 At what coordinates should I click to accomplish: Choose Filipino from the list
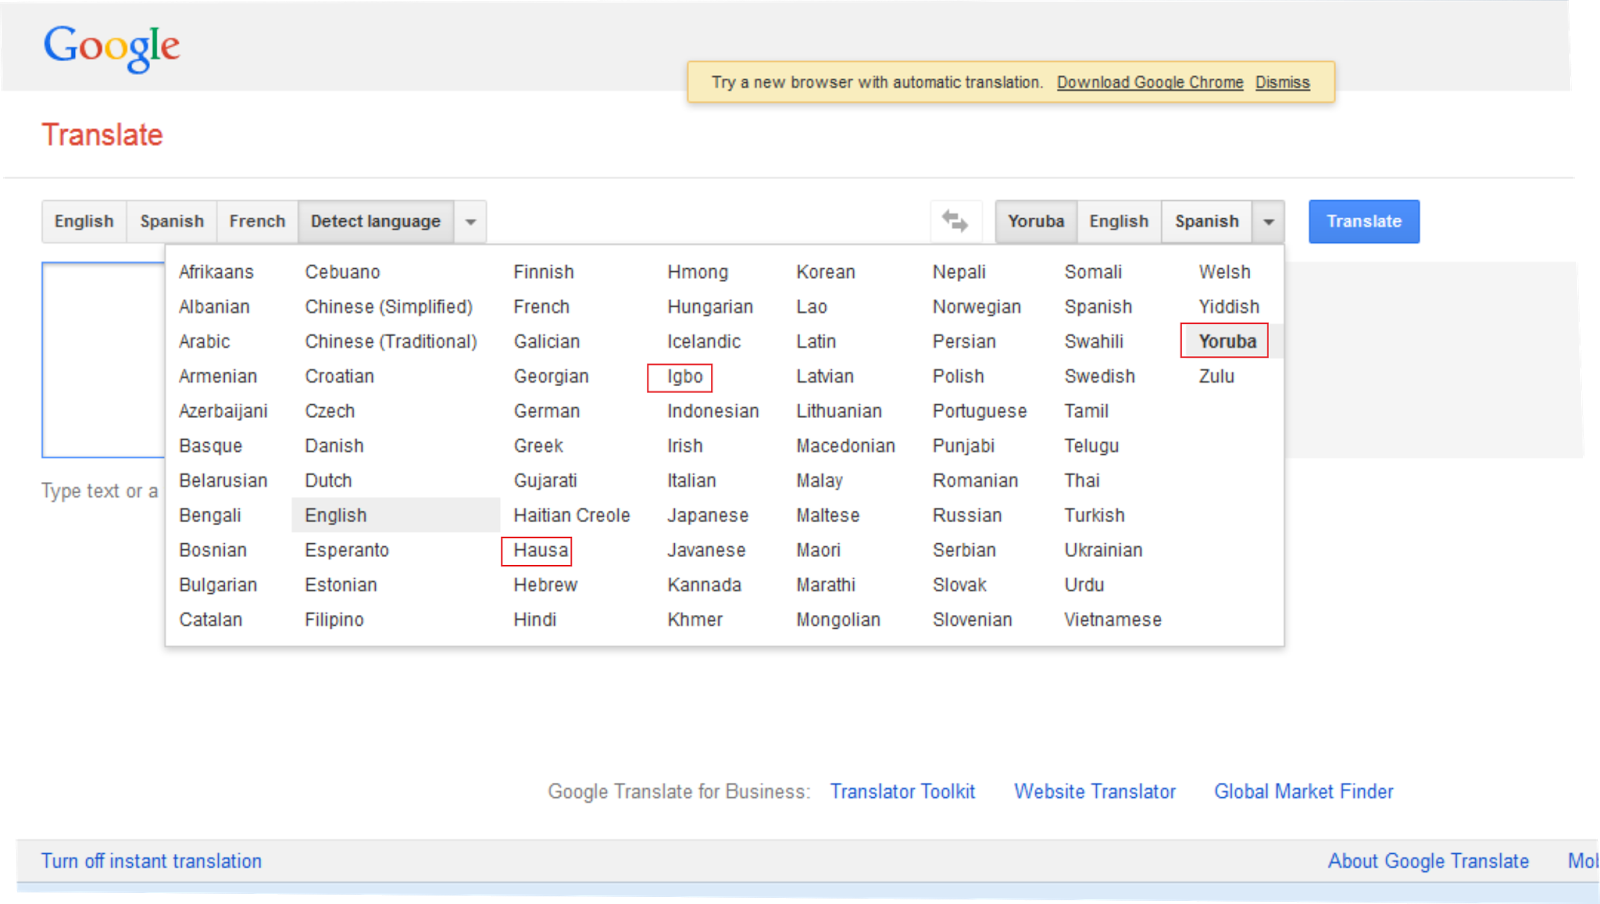pos(334,620)
